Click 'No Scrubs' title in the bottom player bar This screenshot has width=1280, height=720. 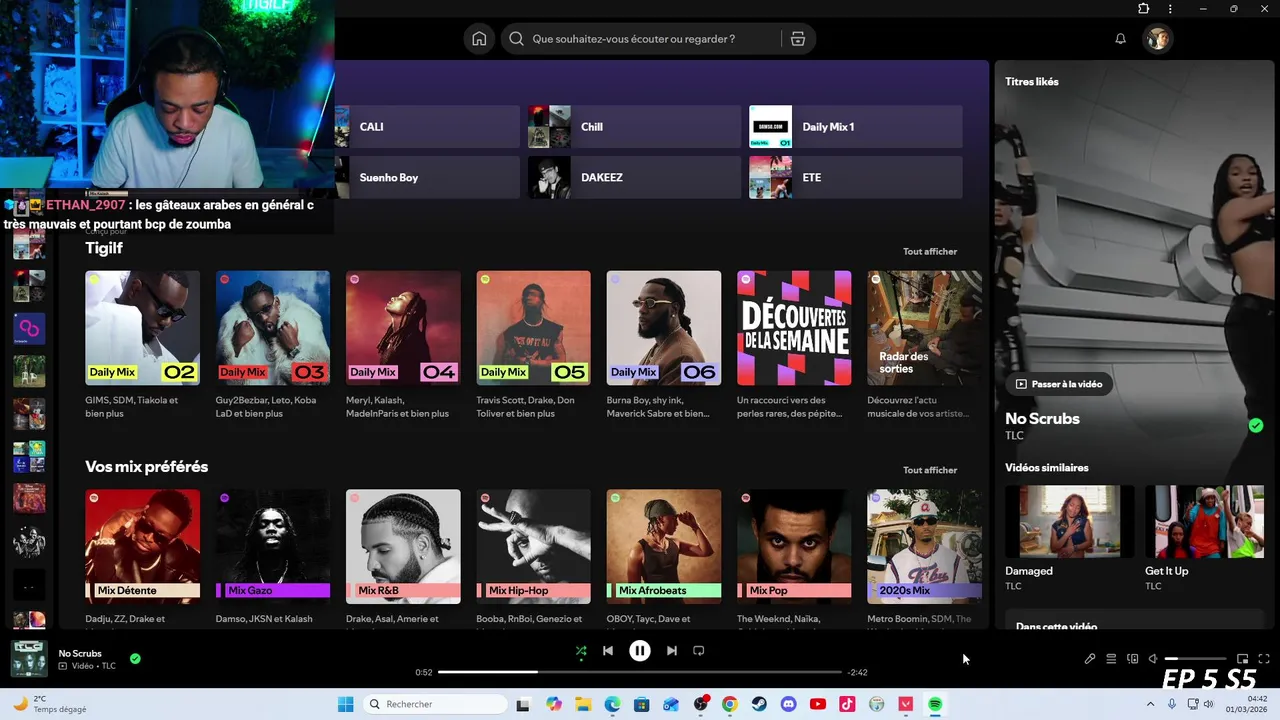tap(80, 653)
